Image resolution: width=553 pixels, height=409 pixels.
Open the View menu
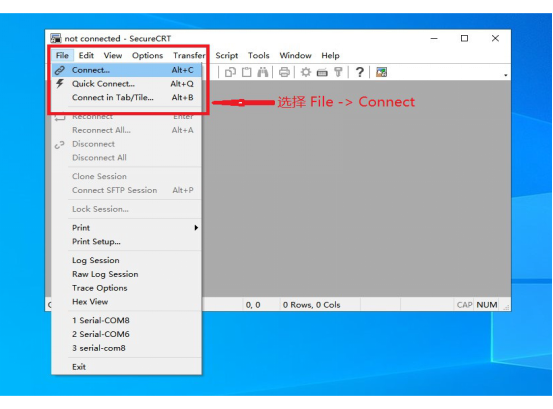pyautogui.click(x=113, y=55)
